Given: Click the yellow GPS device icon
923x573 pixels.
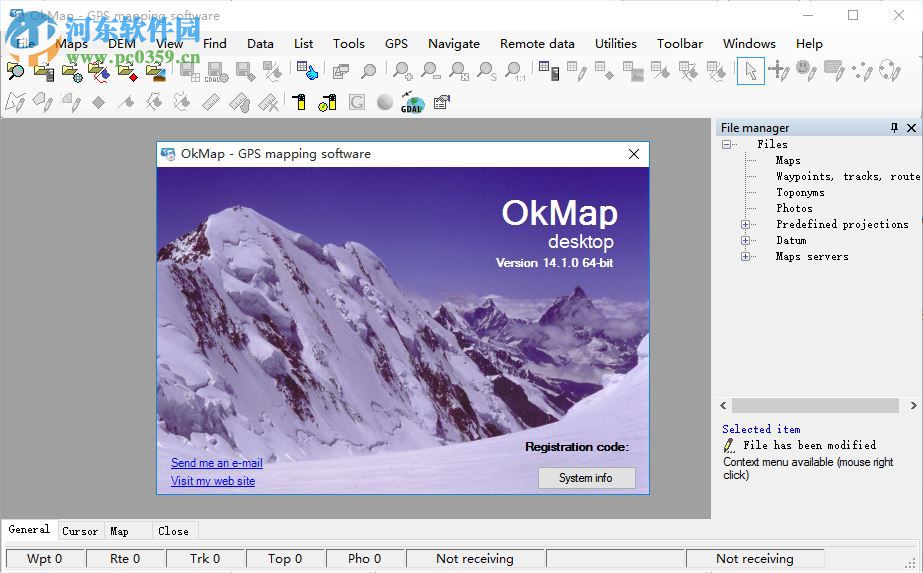Looking at the screenshot, I should pyautogui.click(x=300, y=102).
